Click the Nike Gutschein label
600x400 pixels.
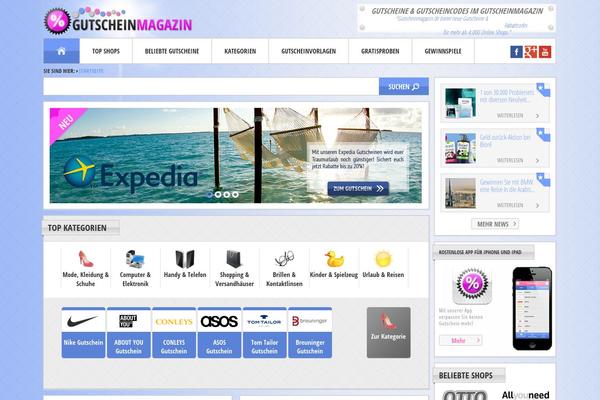click(83, 343)
